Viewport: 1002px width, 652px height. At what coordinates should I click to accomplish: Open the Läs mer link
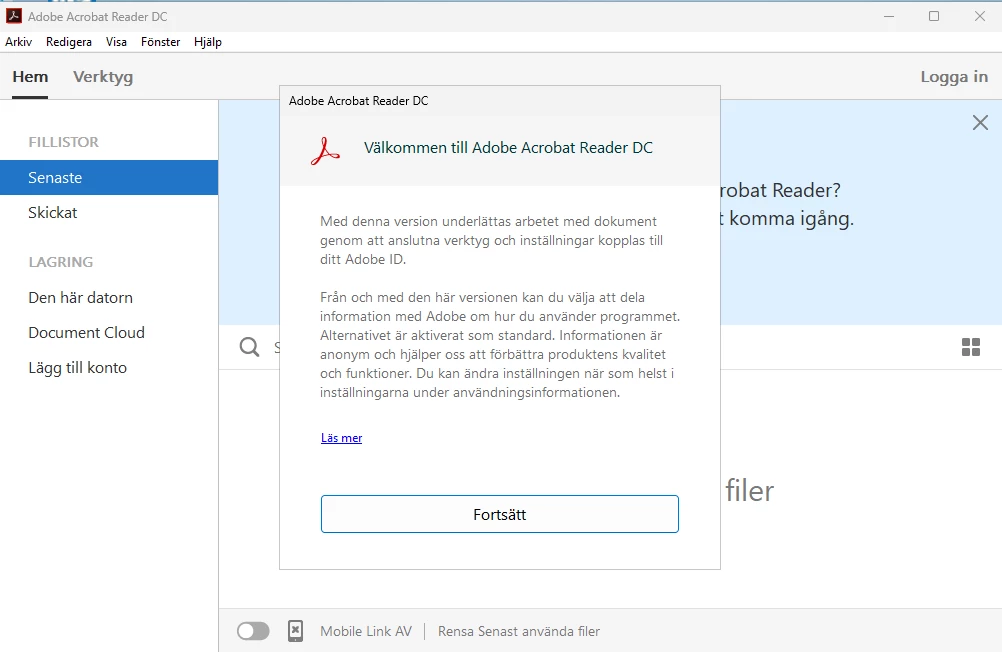coord(341,438)
